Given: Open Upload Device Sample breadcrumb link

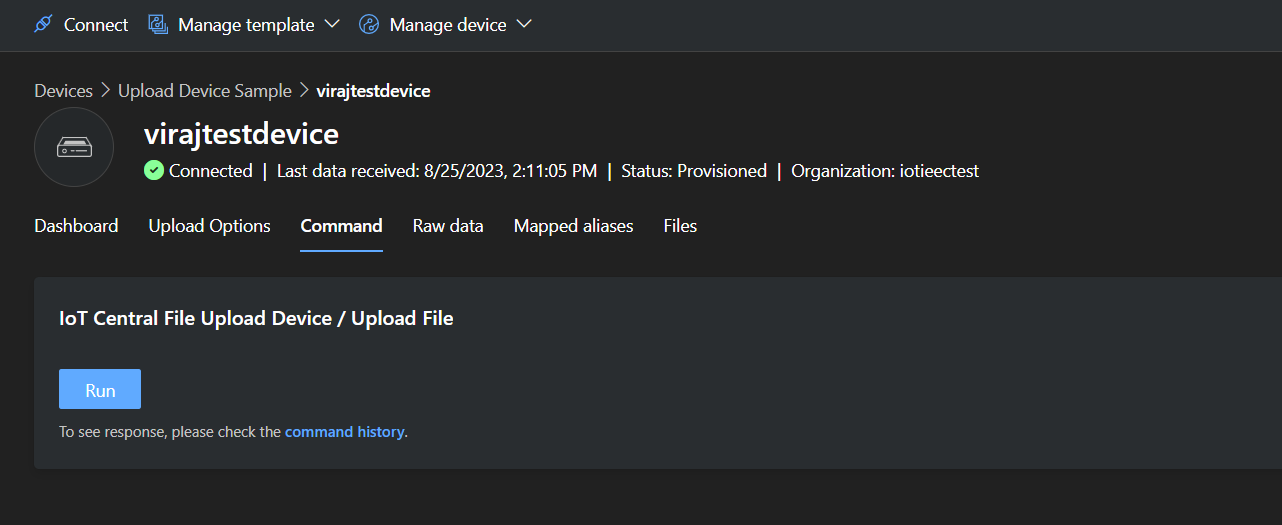Looking at the screenshot, I should (205, 91).
